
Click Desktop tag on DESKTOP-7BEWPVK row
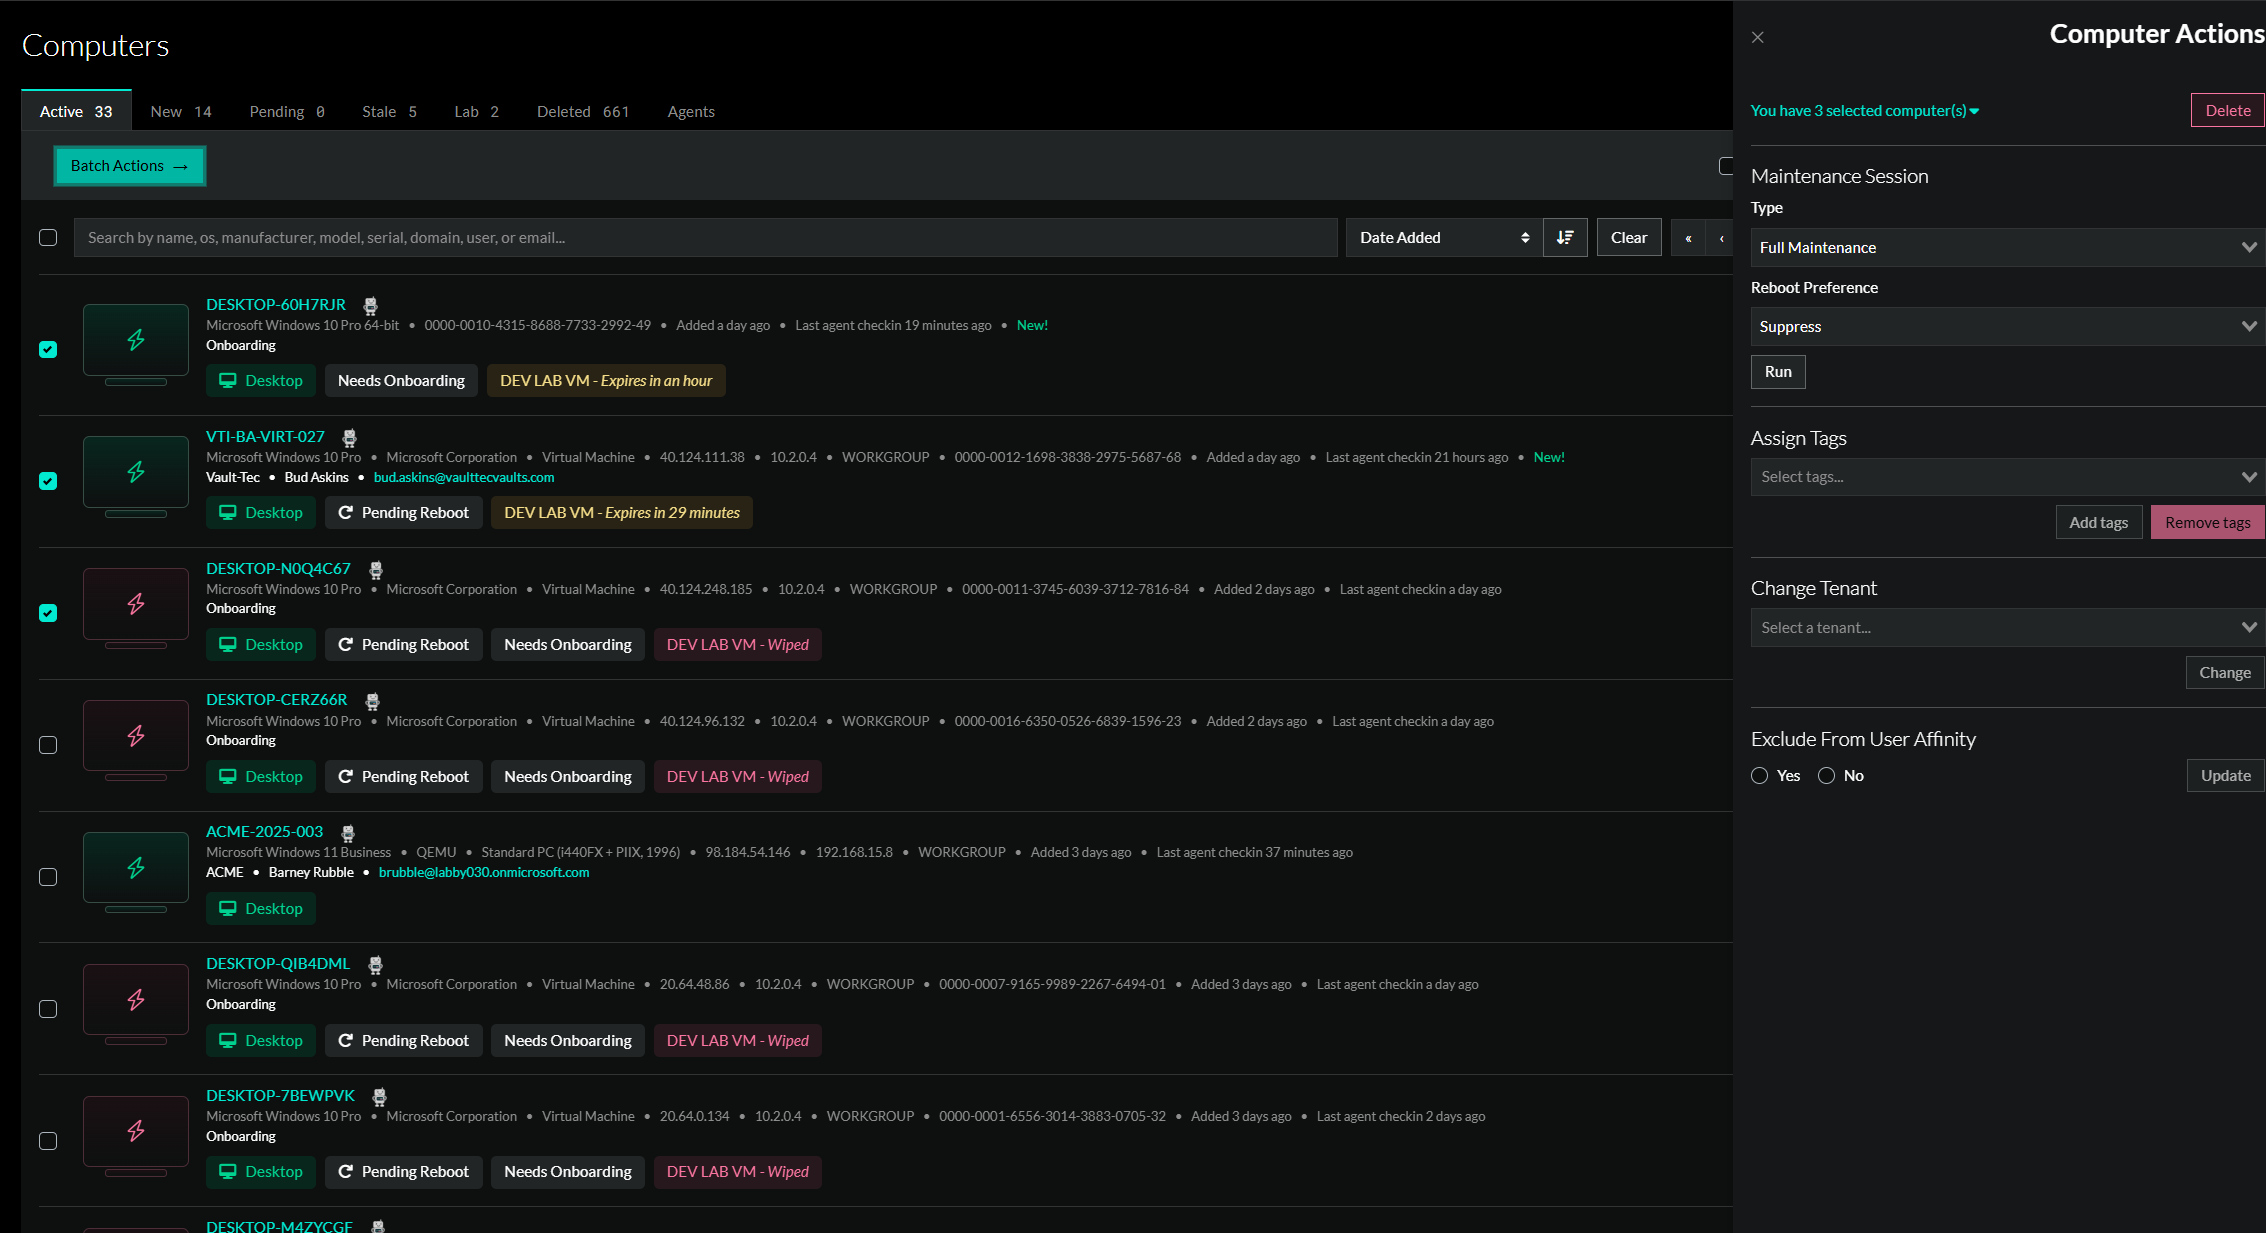point(261,1172)
